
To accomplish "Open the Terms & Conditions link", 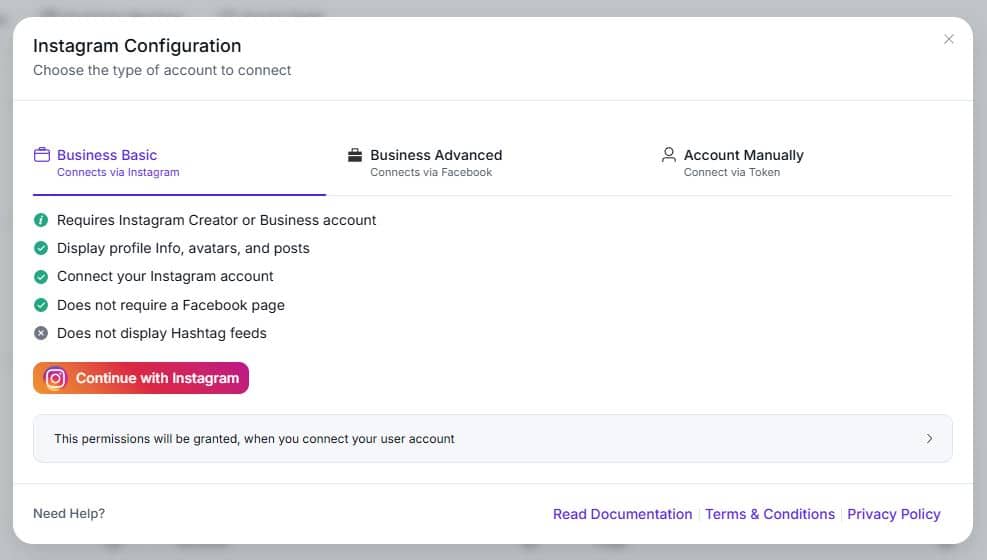I will pos(770,514).
